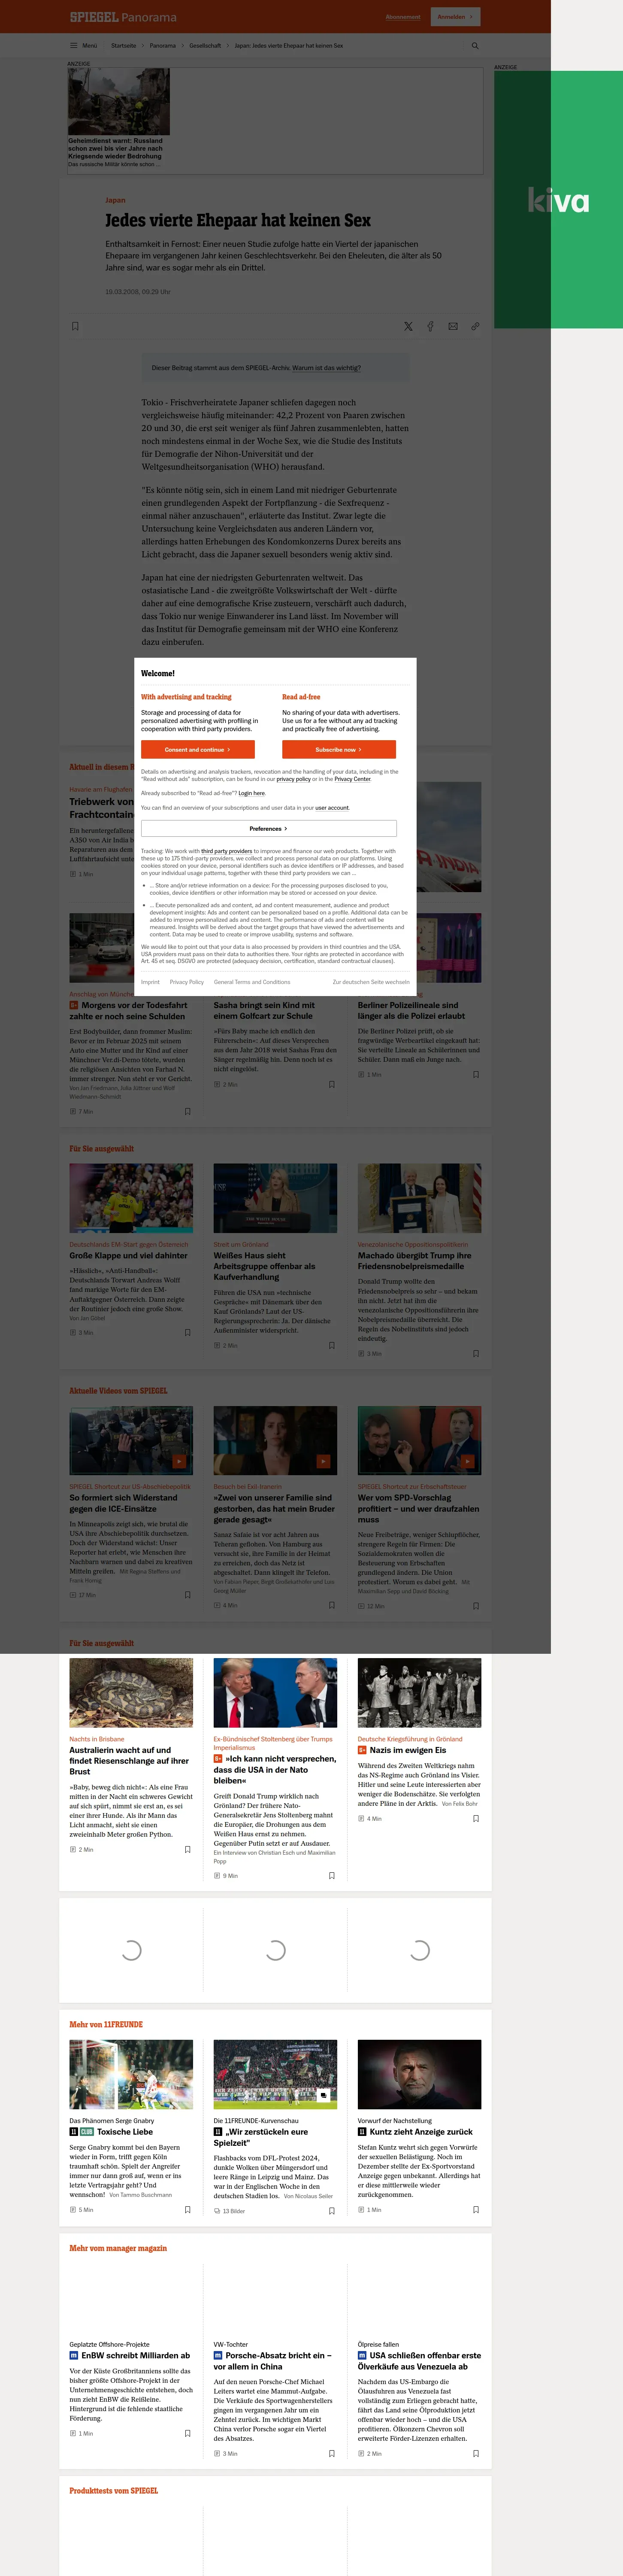The width and height of the screenshot is (623, 2576).
Task: Play the ICE-Einsätze Widerstand video
Action: click(x=179, y=1461)
